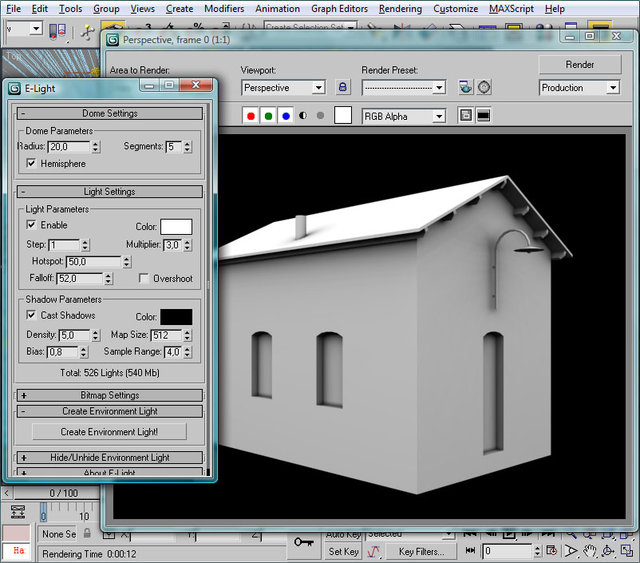Image resolution: width=640 pixels, height=563 pixels.
Task: Open the Graph Editors menu
Action: tap(339, 9)
